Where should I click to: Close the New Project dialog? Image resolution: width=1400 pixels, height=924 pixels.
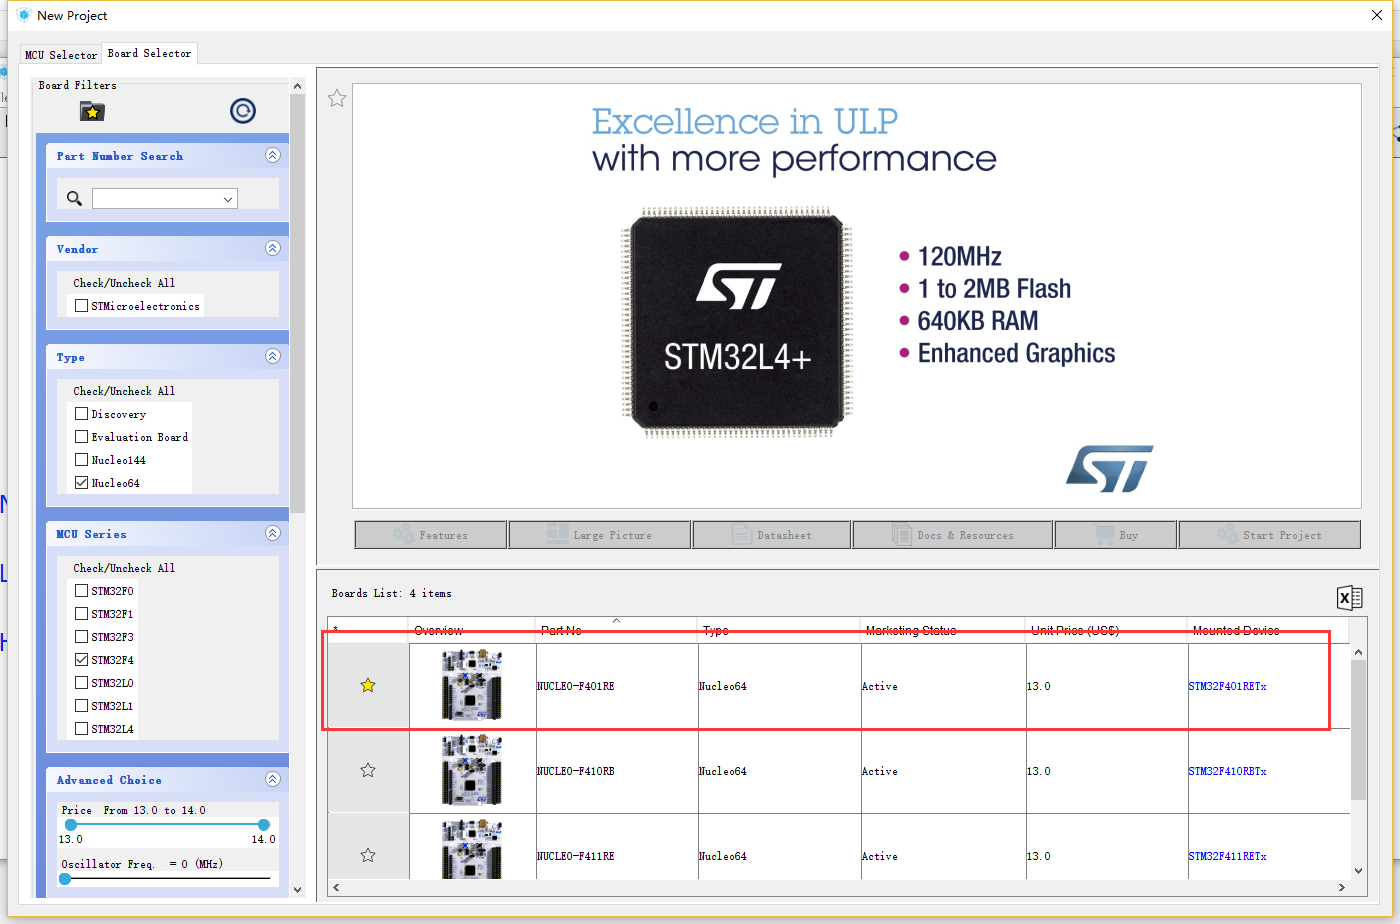(x=1377, y=15)
